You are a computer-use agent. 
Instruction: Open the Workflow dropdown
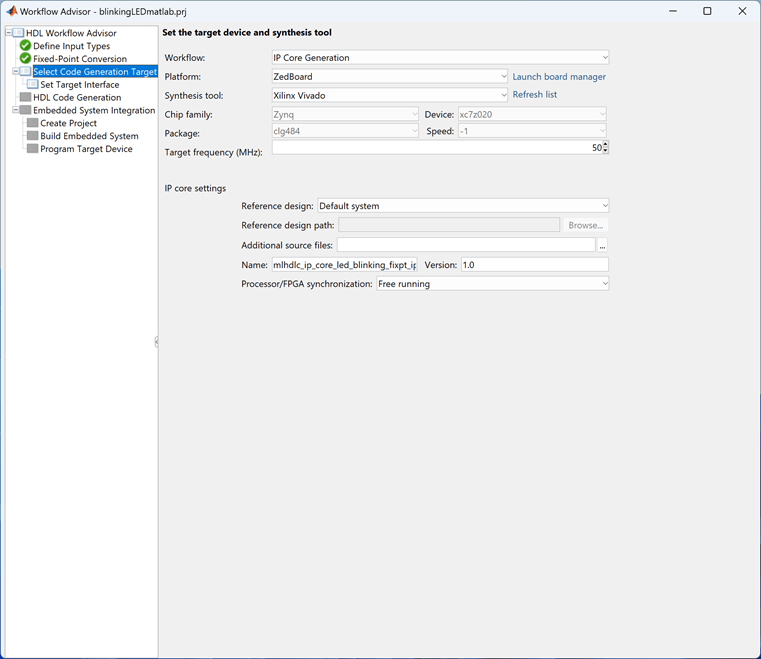point(440,58)
